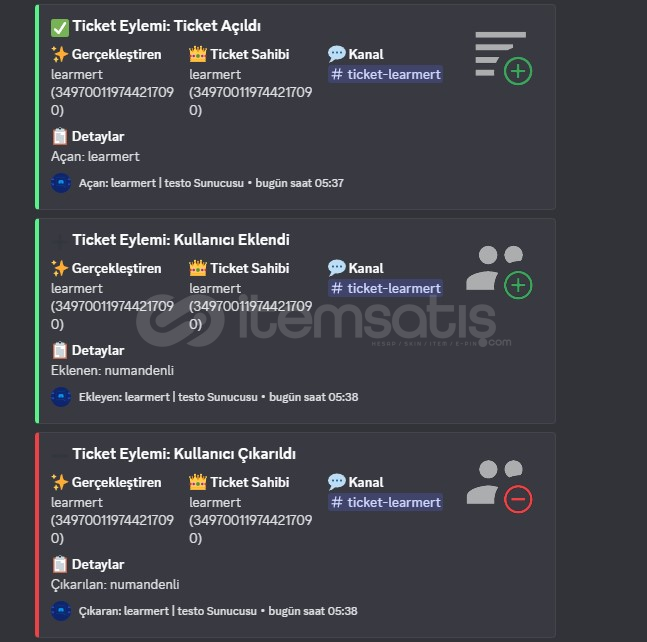The image size is (647, 642).
Task: Open the #ticket-learmert channel link in the Kullanıcı Çıkarıldı embed
Action: (x=385, y=502)
